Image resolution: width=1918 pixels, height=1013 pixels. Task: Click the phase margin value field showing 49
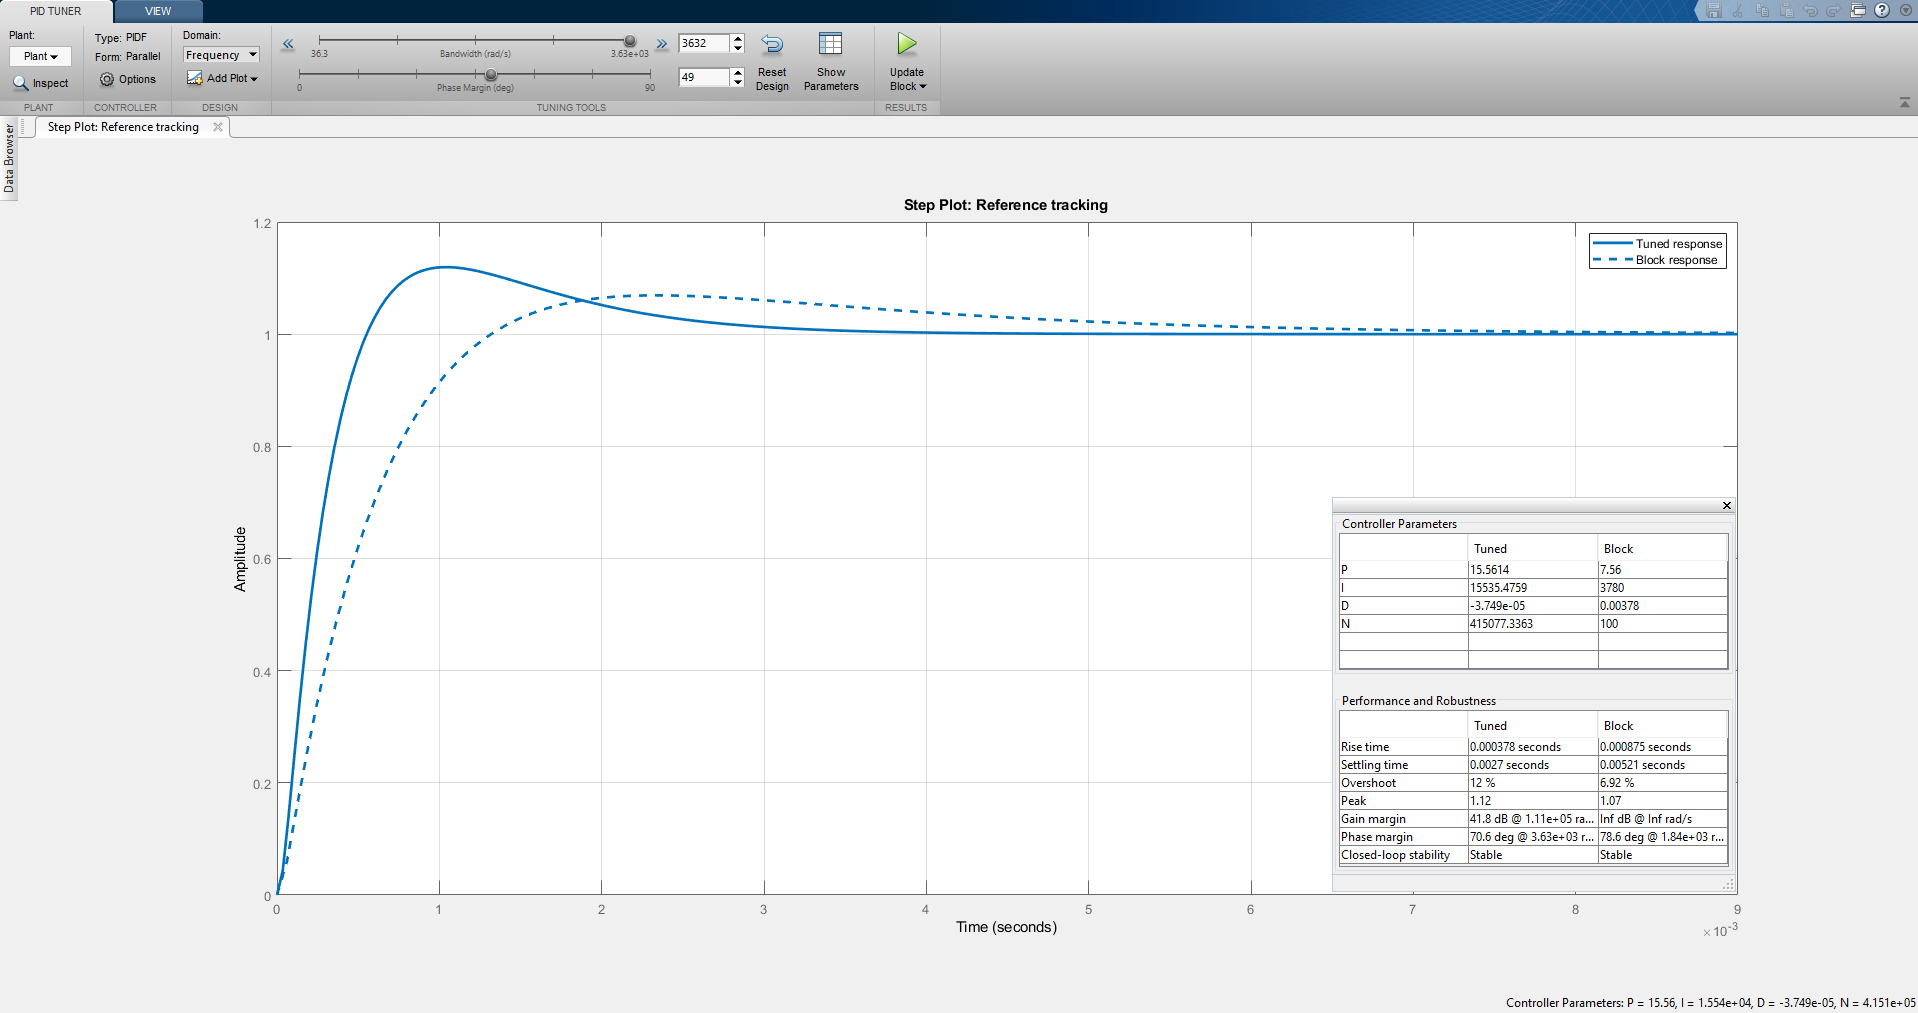tap(703, 77)
